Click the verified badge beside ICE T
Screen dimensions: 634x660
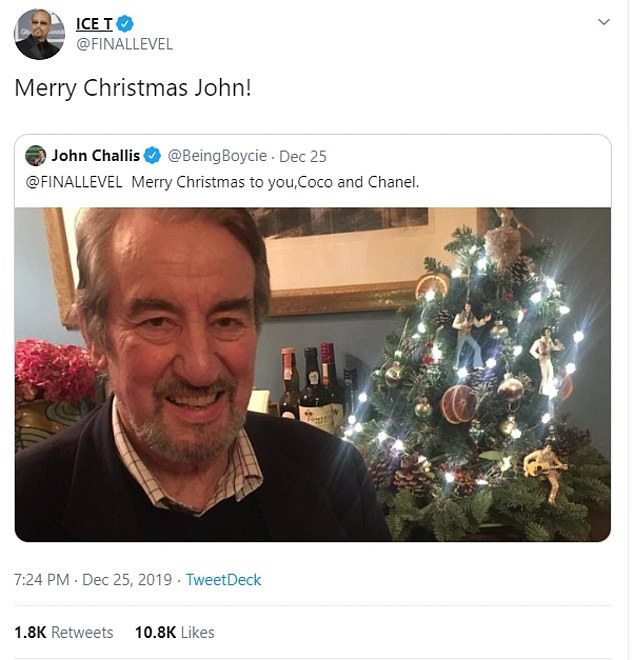pos(125,24)
